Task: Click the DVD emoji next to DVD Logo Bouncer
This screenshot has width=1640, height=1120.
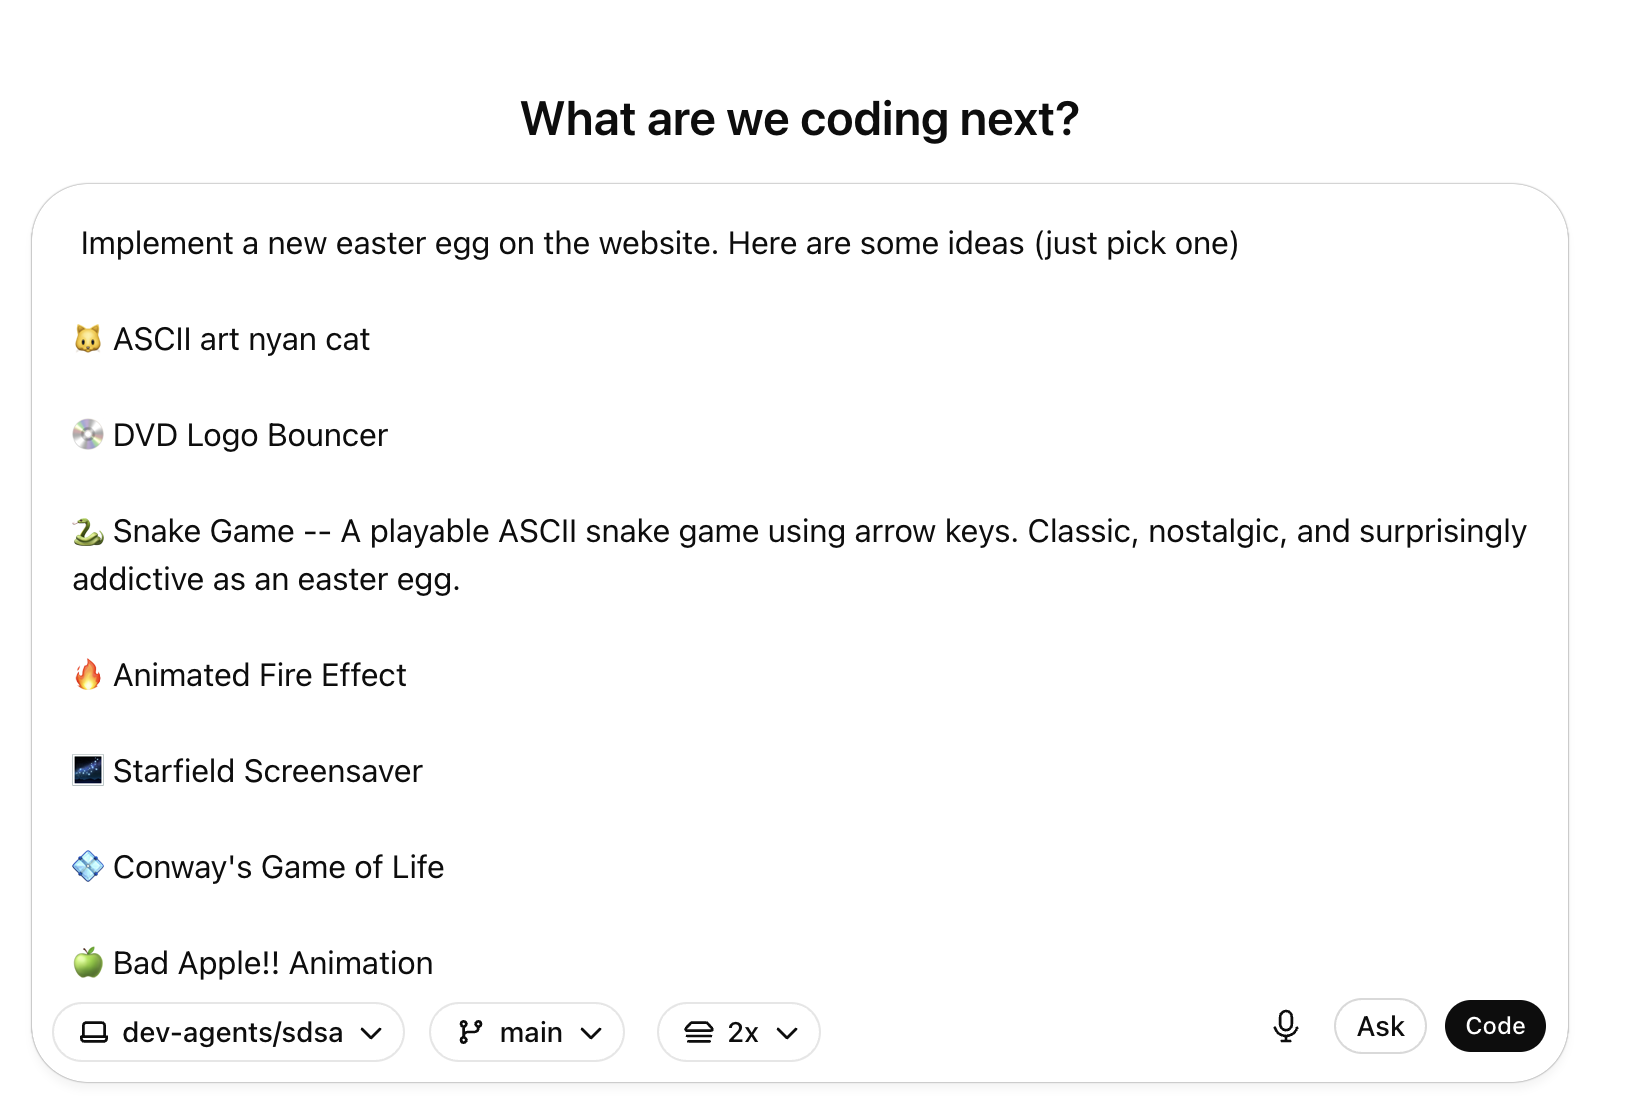Action: click(88, 435)
